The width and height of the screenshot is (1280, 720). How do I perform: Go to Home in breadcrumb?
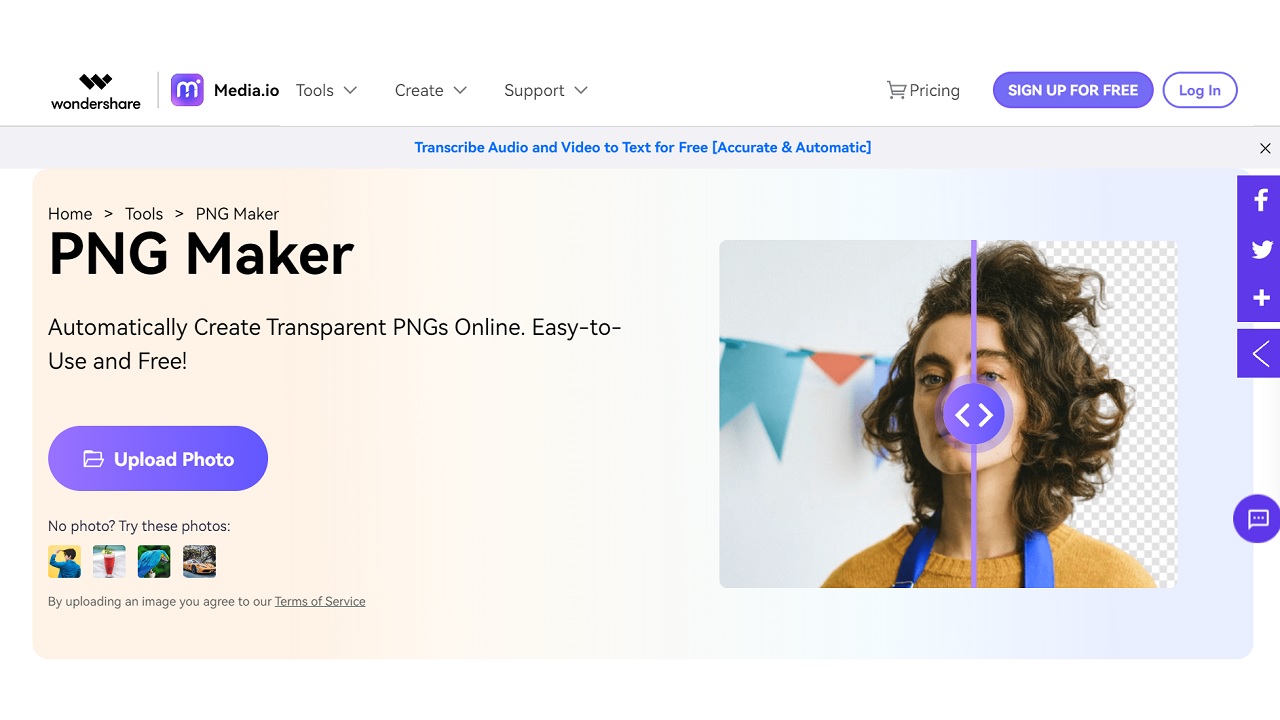point(70,214)
